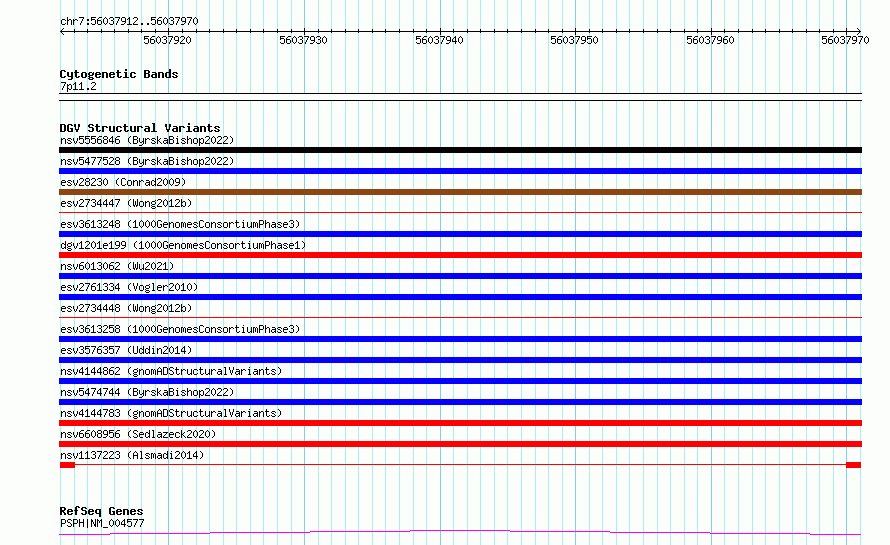Click the nsv5556846 (ByrskaBishop2022) label
Image resolution: width=890 pixels, height=545 pixels.
coord(147,140)
